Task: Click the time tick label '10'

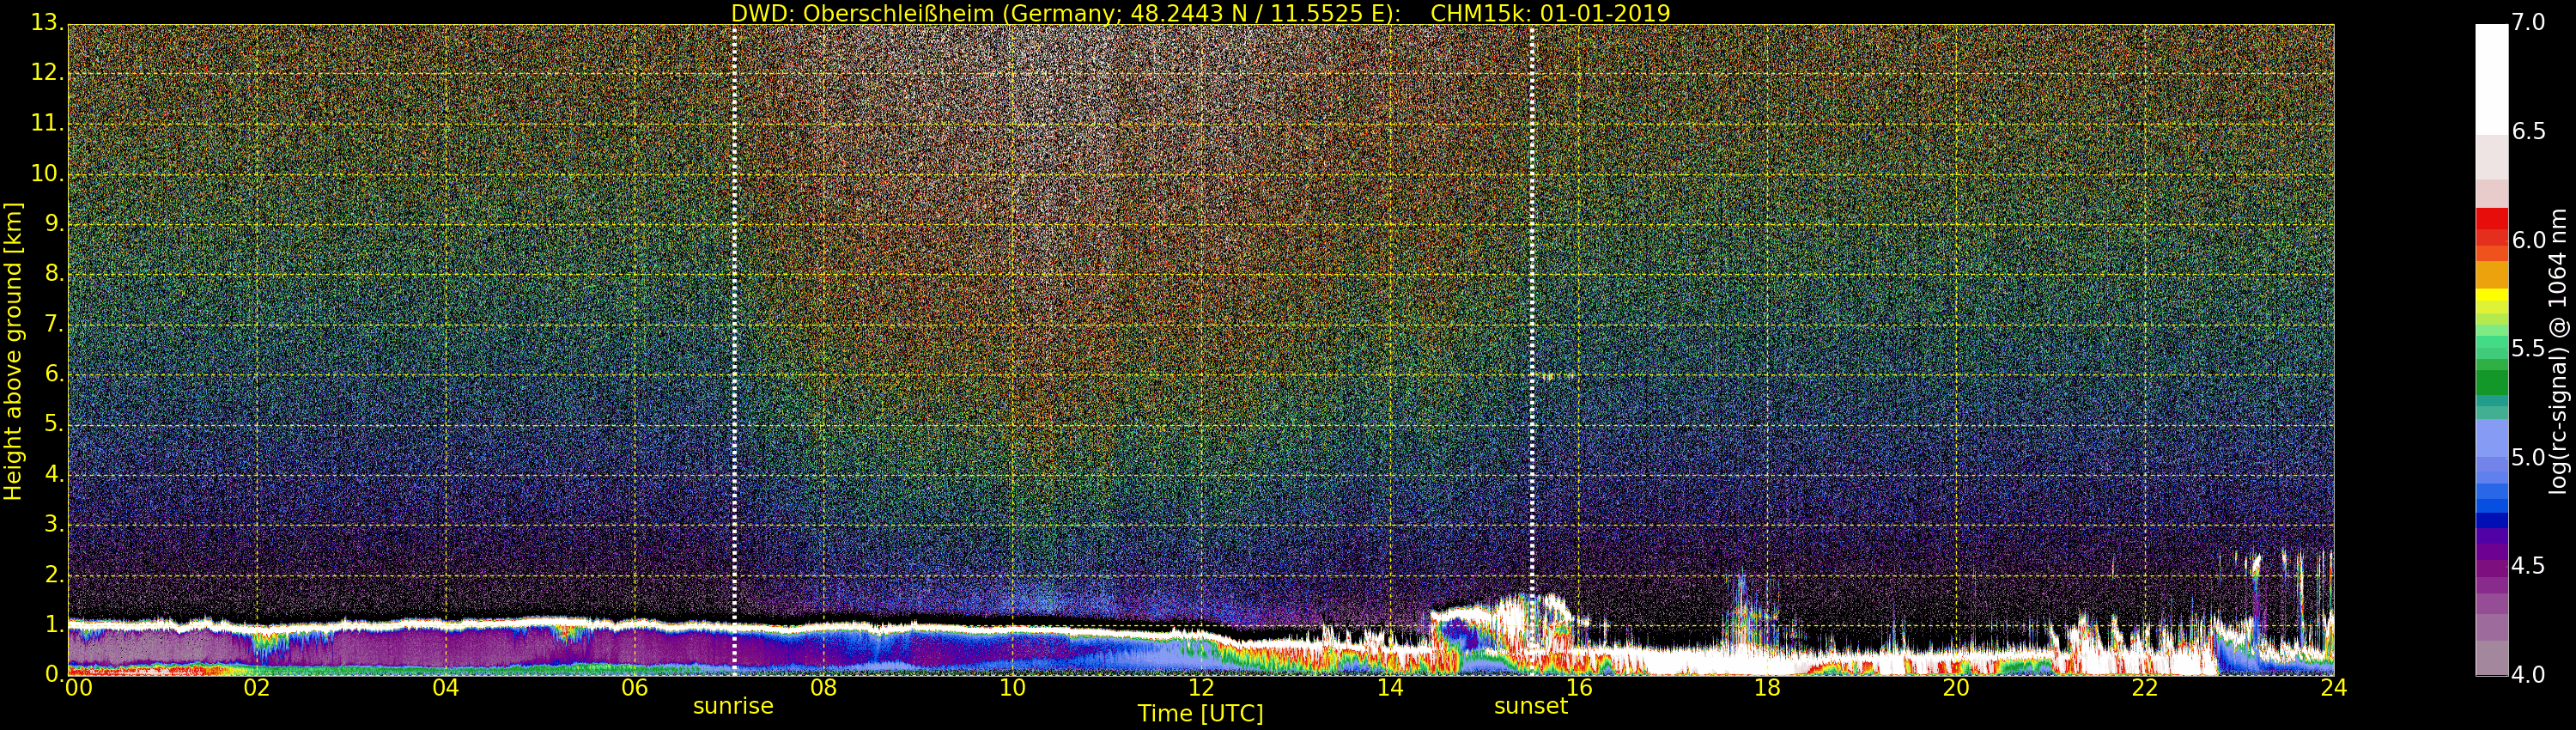Action: pos(1012,688)
